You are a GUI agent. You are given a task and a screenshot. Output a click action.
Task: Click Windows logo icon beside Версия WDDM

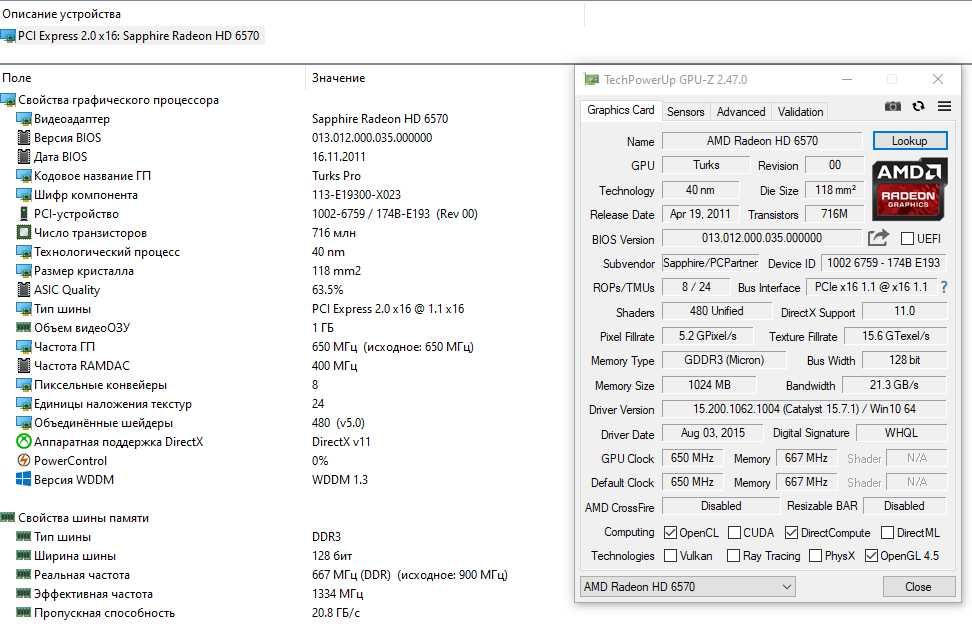pos(24,479)
